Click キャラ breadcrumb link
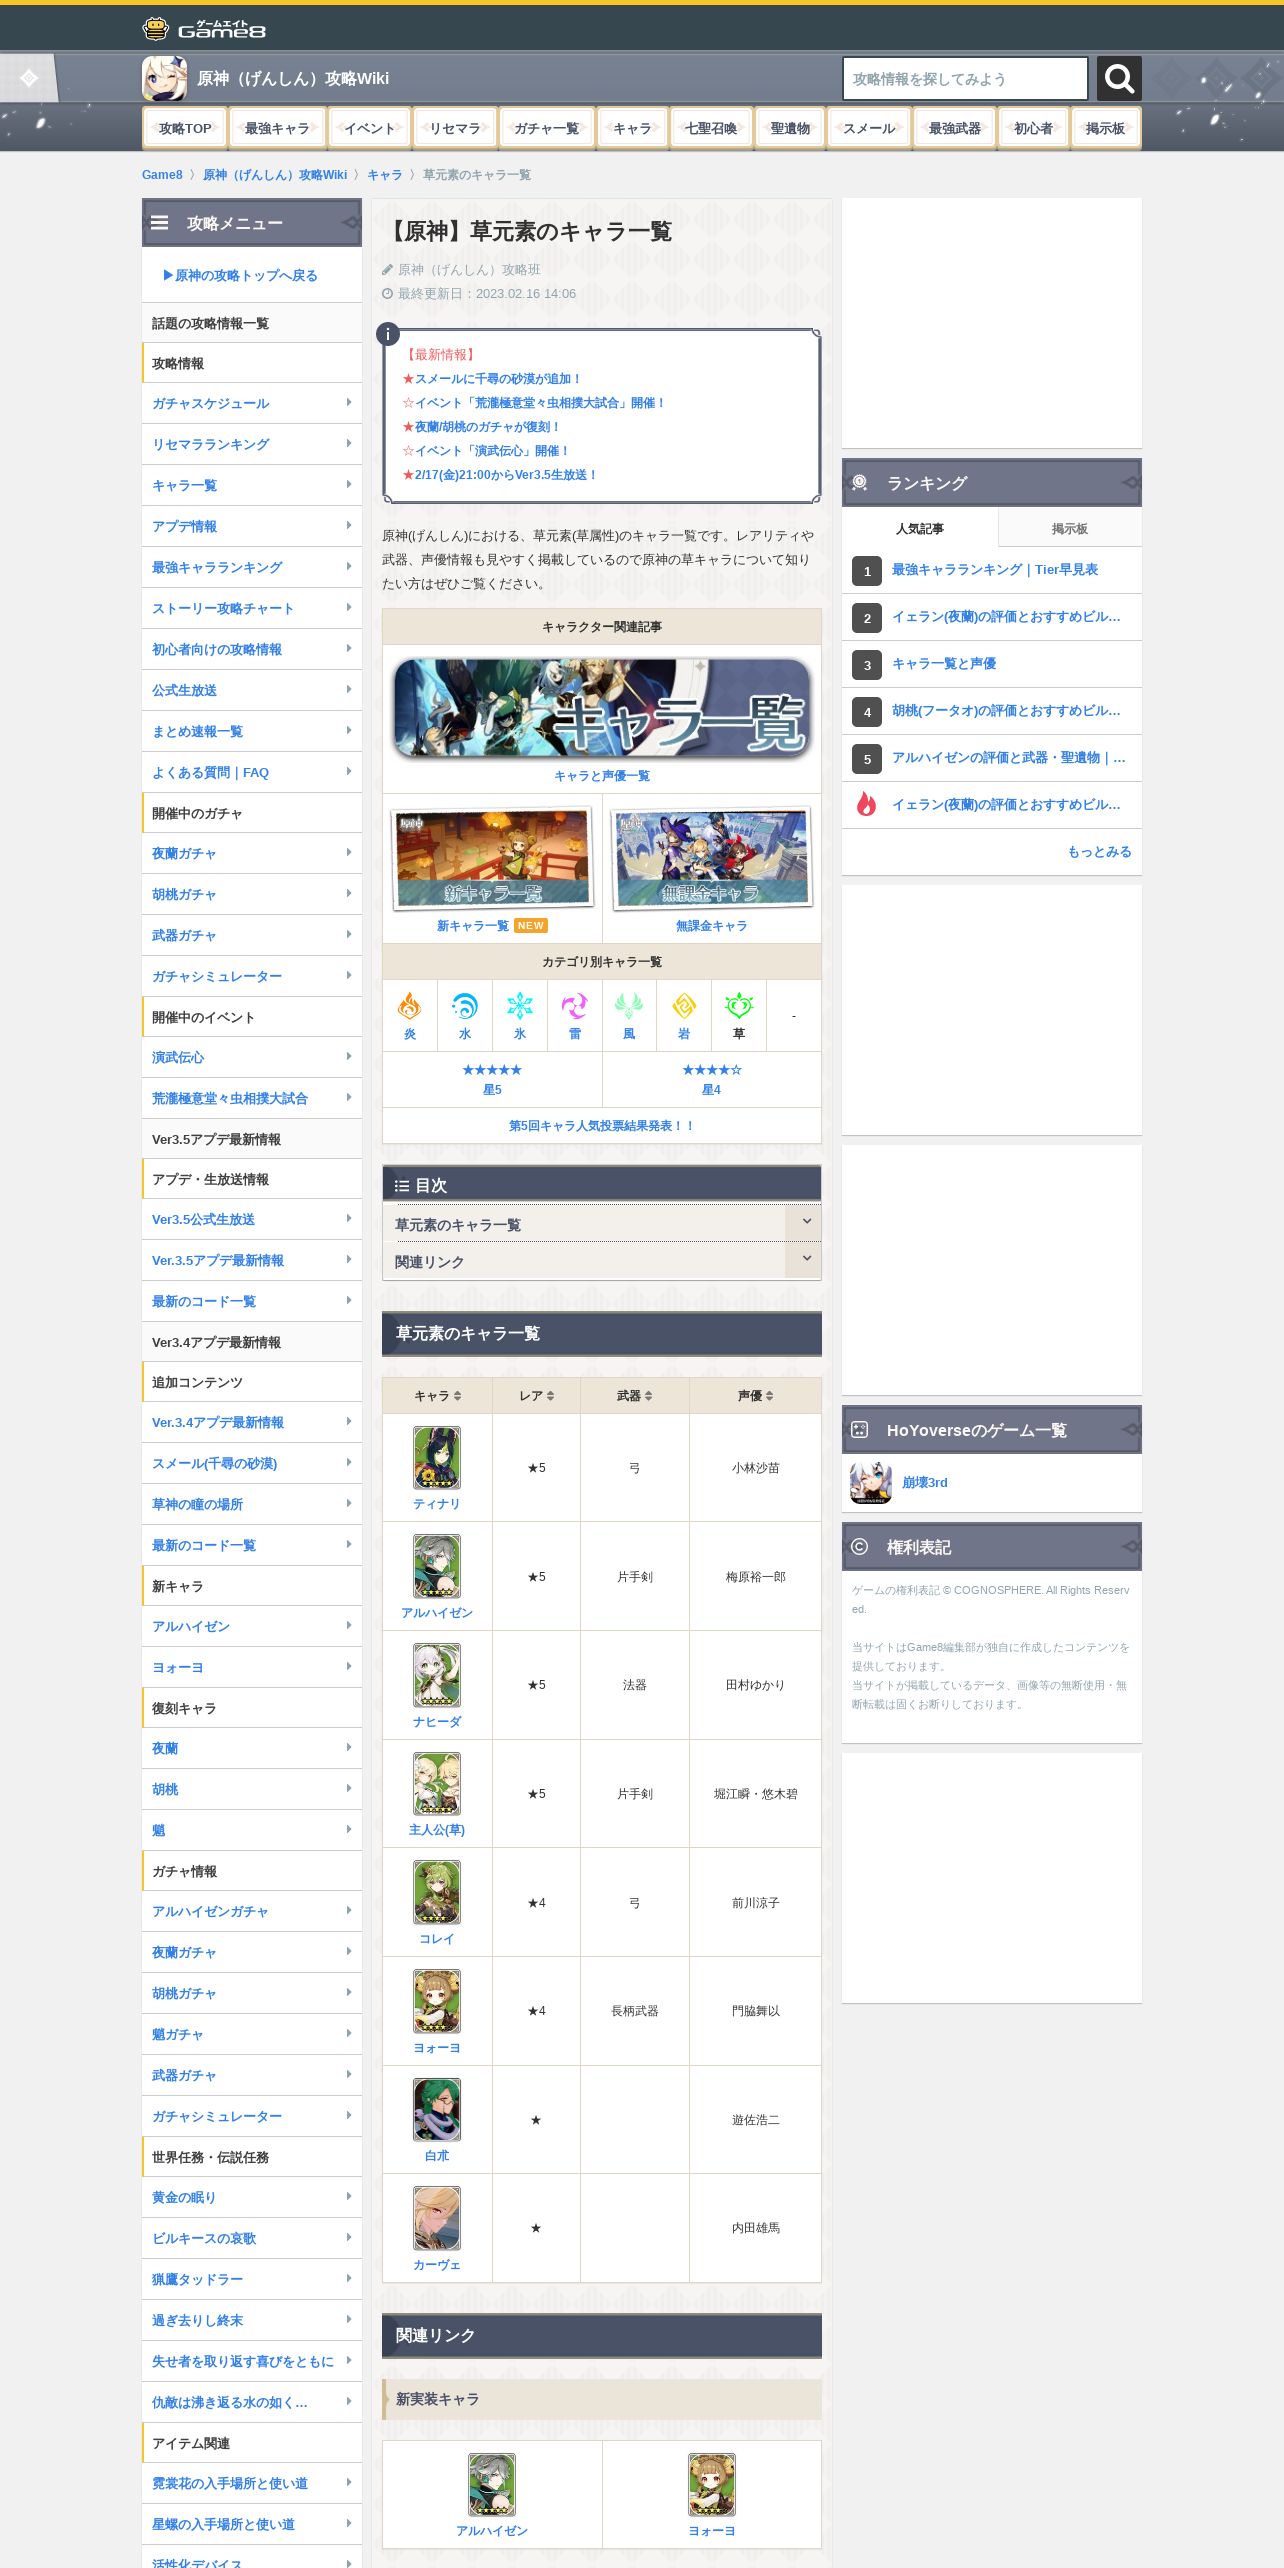1284x2568 pixels. coord(384,175)
